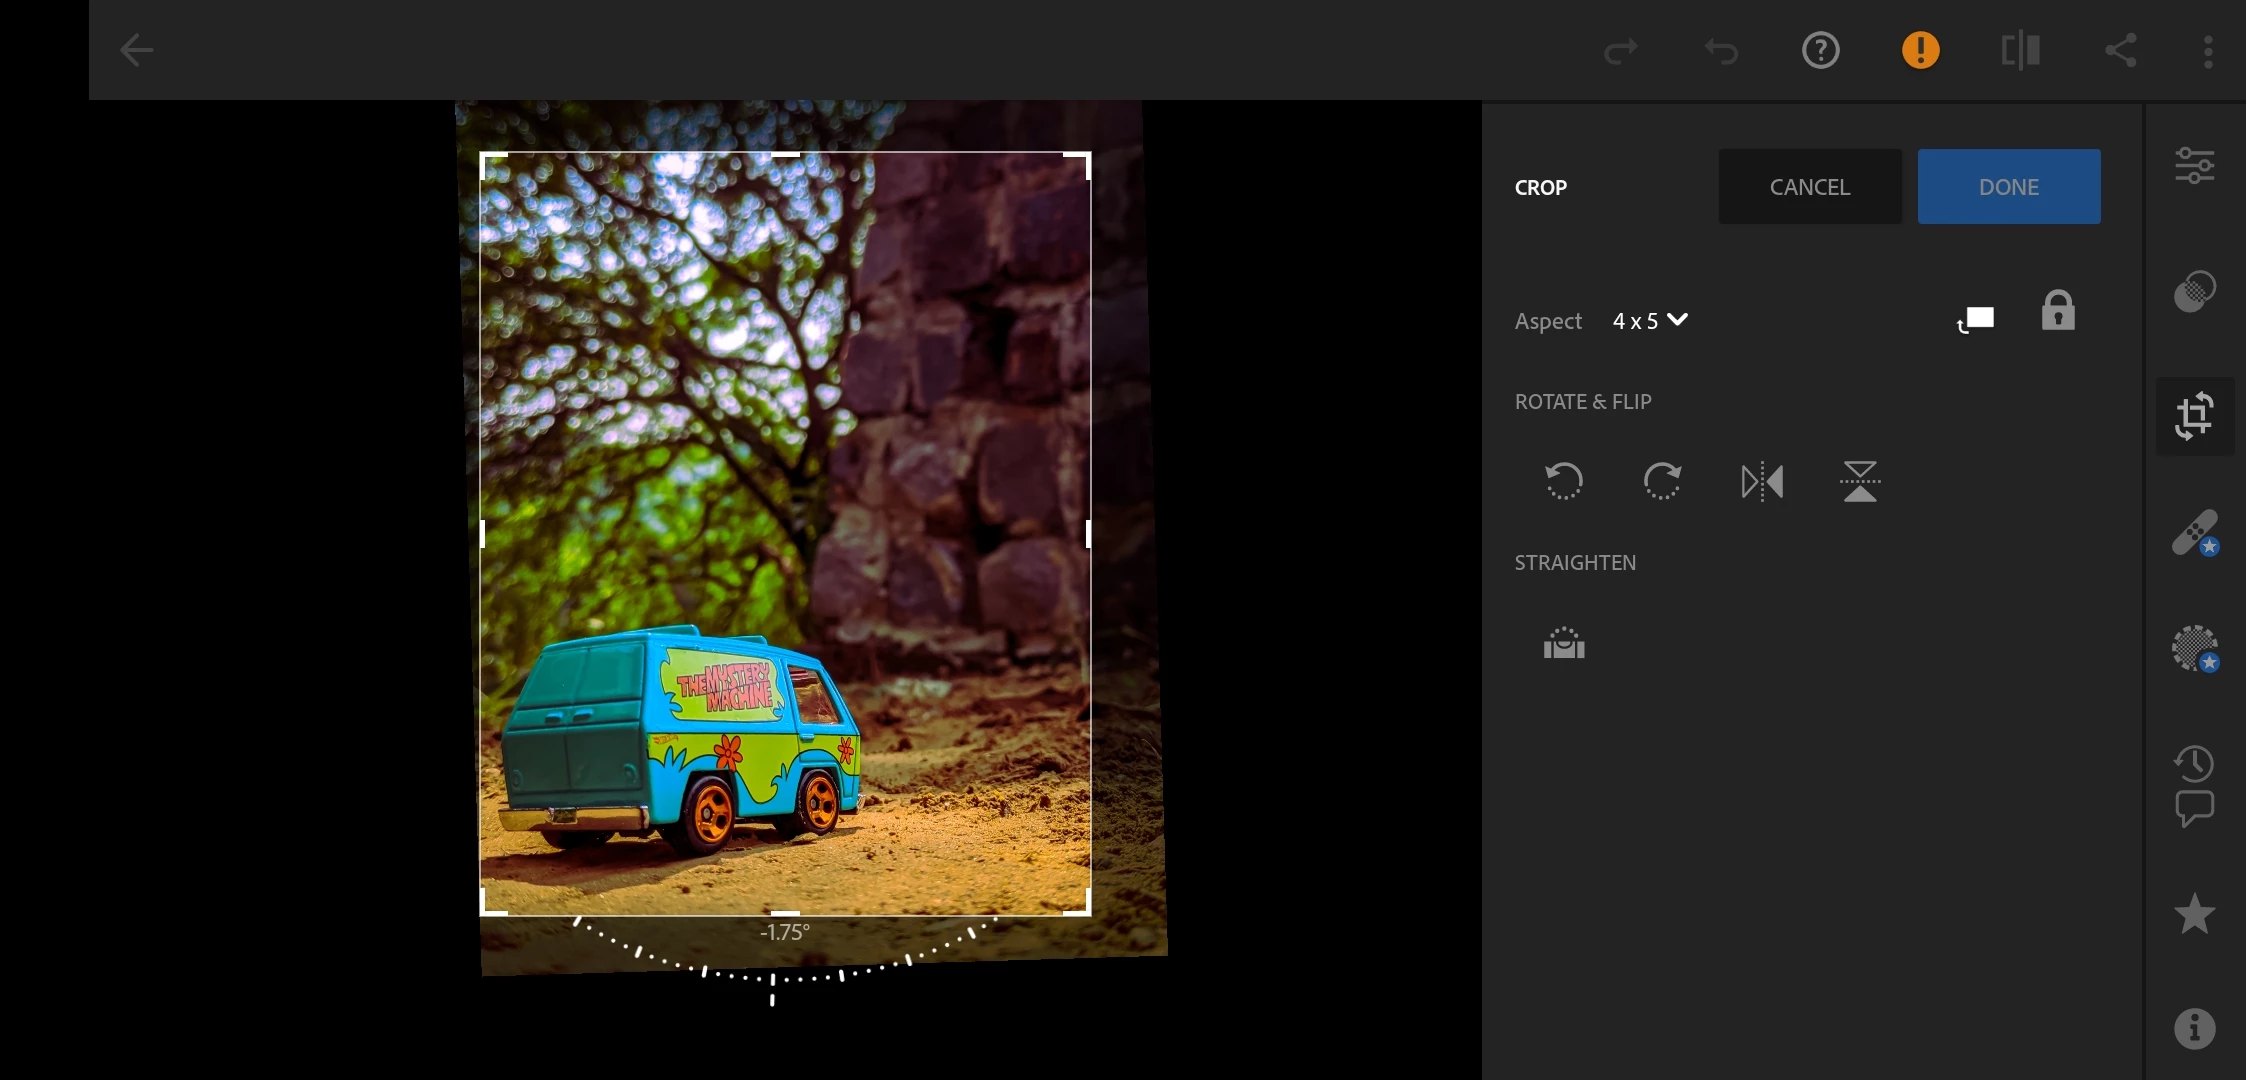Rotate image clockwise 90 degrees
The height and width of the screenshot is (1080, 2246).
click(x=1662, y=481)
